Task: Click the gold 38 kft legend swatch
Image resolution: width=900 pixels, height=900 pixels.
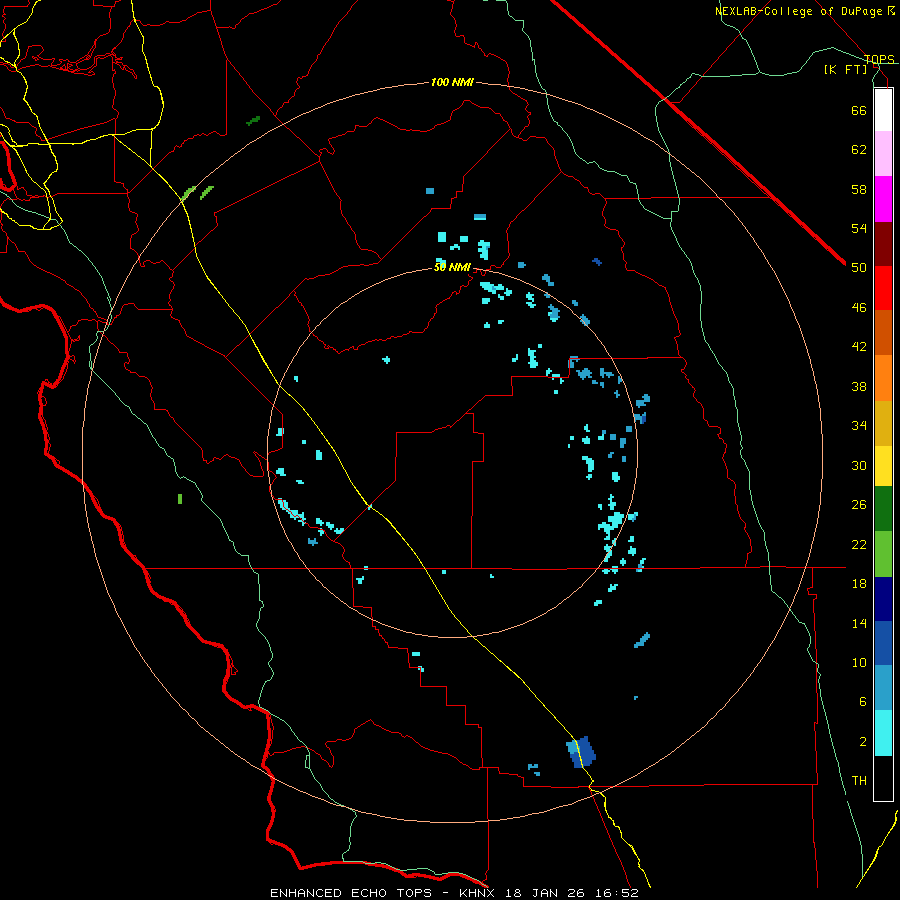Action: pyautogui.click(x=883, y=423)
